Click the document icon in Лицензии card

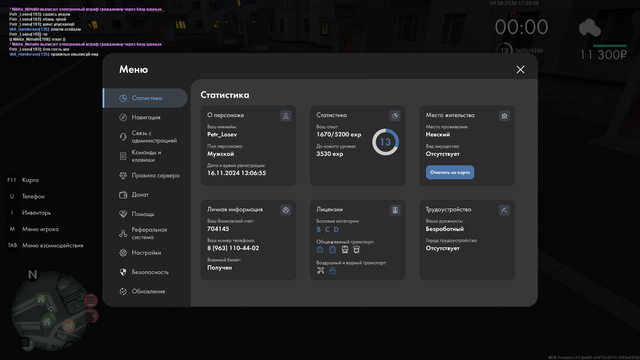(x=395, y=210)
